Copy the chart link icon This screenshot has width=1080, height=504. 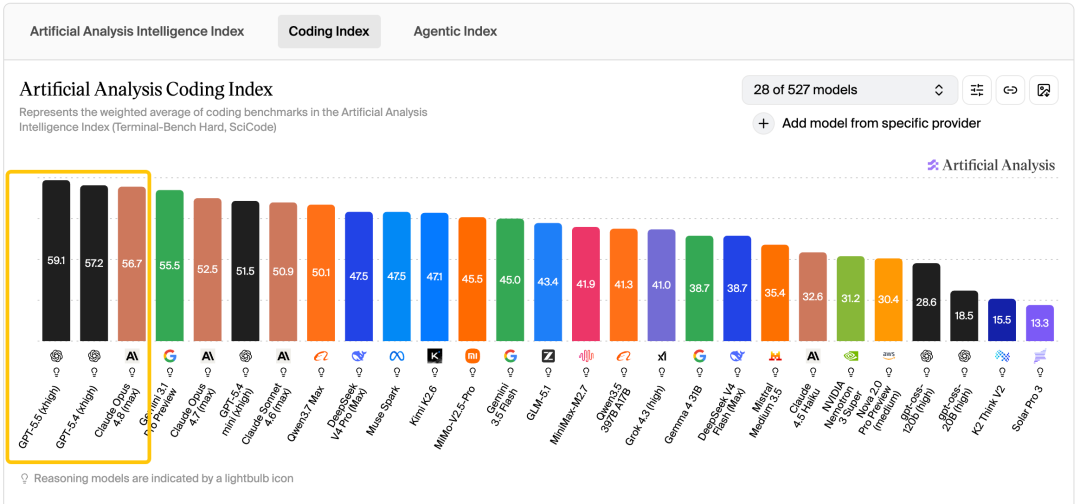[1010, 90]
